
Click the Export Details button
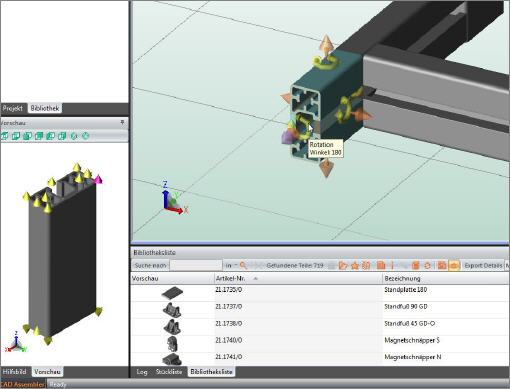click(483, 265)
